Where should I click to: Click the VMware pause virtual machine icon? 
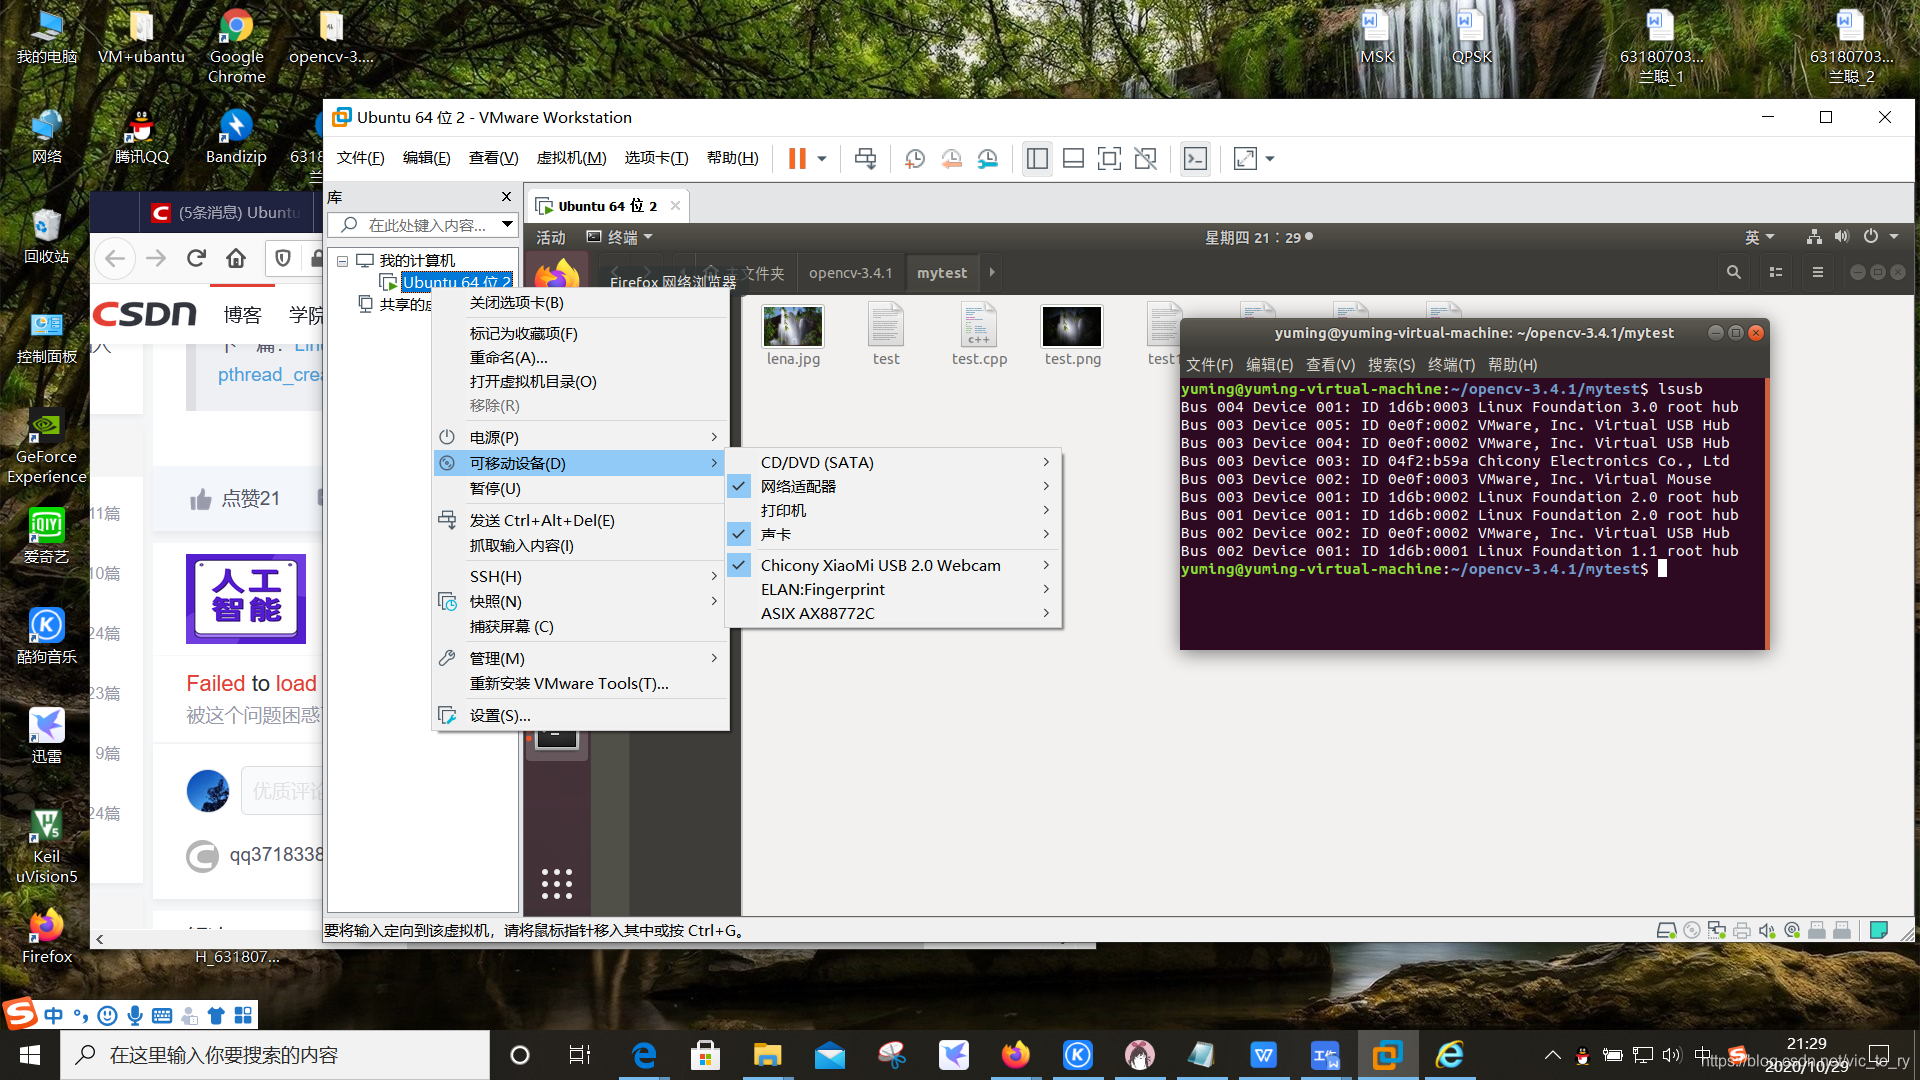click(x=797, y=158)
